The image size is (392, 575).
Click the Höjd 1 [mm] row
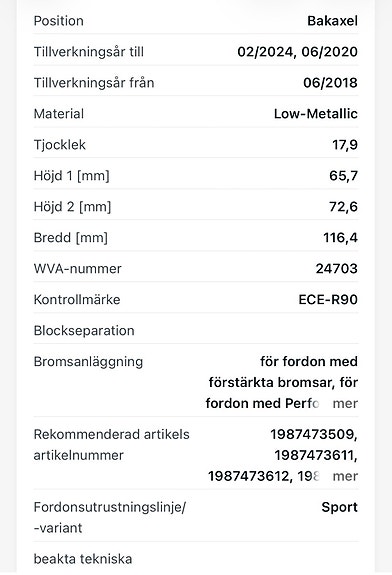[196, 176]
